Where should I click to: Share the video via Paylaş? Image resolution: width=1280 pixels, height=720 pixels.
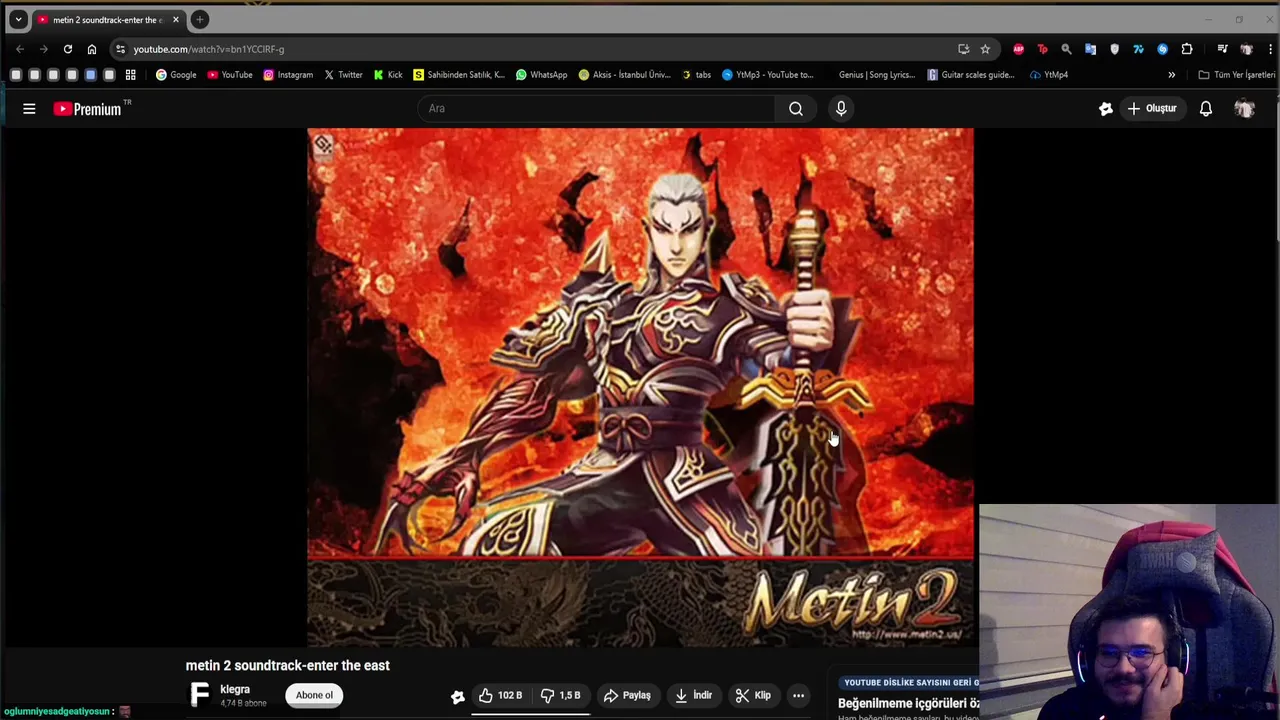pyautogui.click(x=627, y=695)
